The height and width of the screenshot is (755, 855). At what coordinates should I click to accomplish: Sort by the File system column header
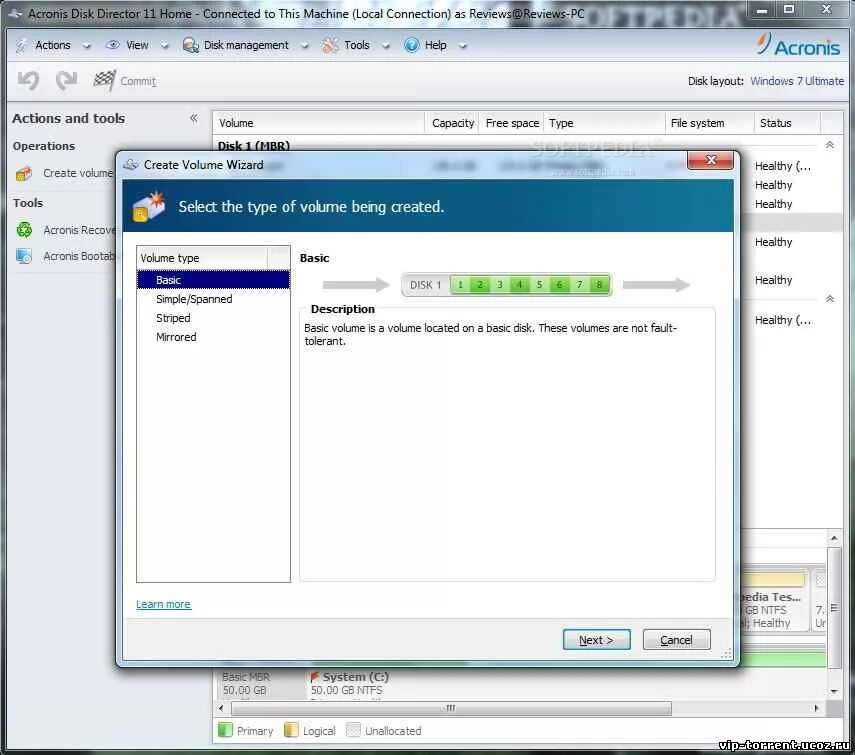click(x=709, y=123)
